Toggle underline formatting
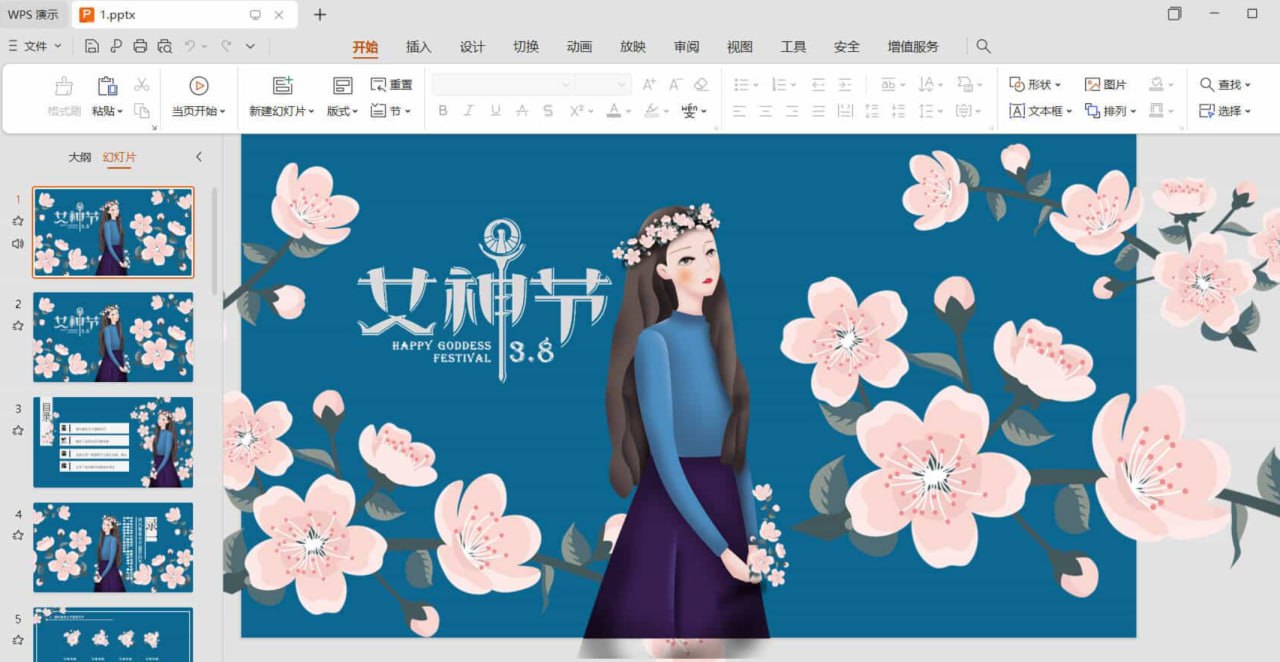Screen dimensions: 1280x662 495,111
